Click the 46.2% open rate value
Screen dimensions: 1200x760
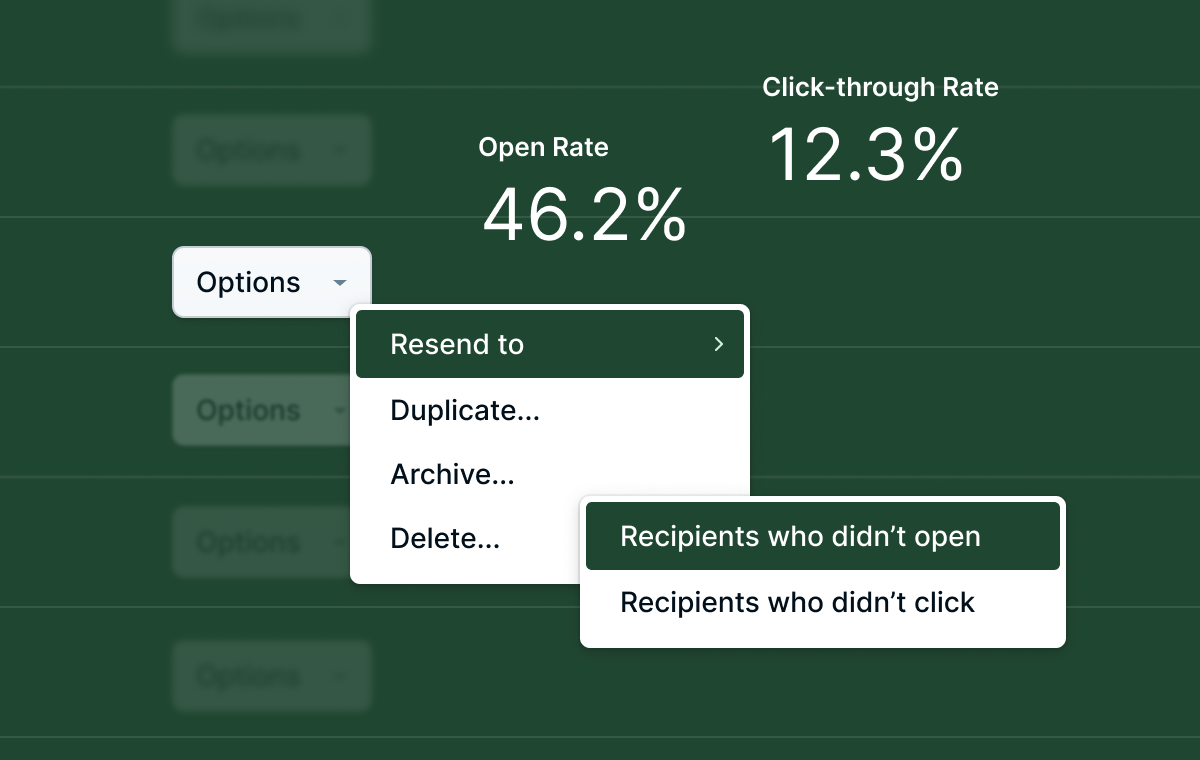tap(585, 215)
